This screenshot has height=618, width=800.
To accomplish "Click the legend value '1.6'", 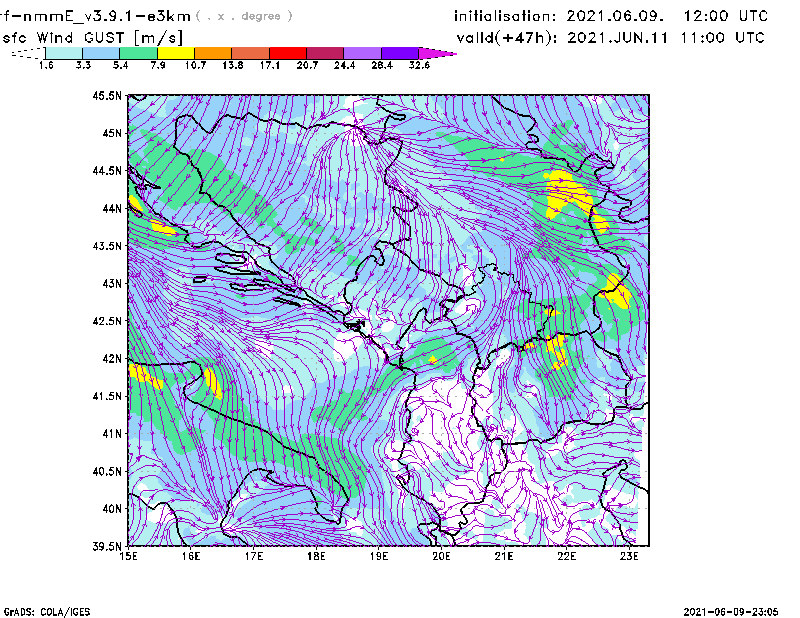I will (46, 65).
